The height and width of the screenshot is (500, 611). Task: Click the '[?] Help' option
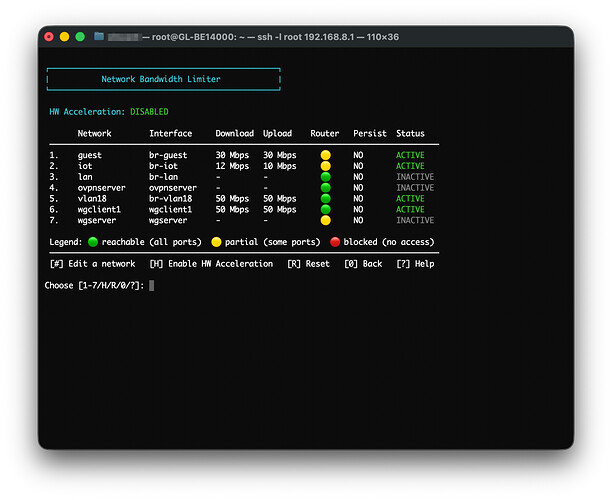[x=415, y=264]
